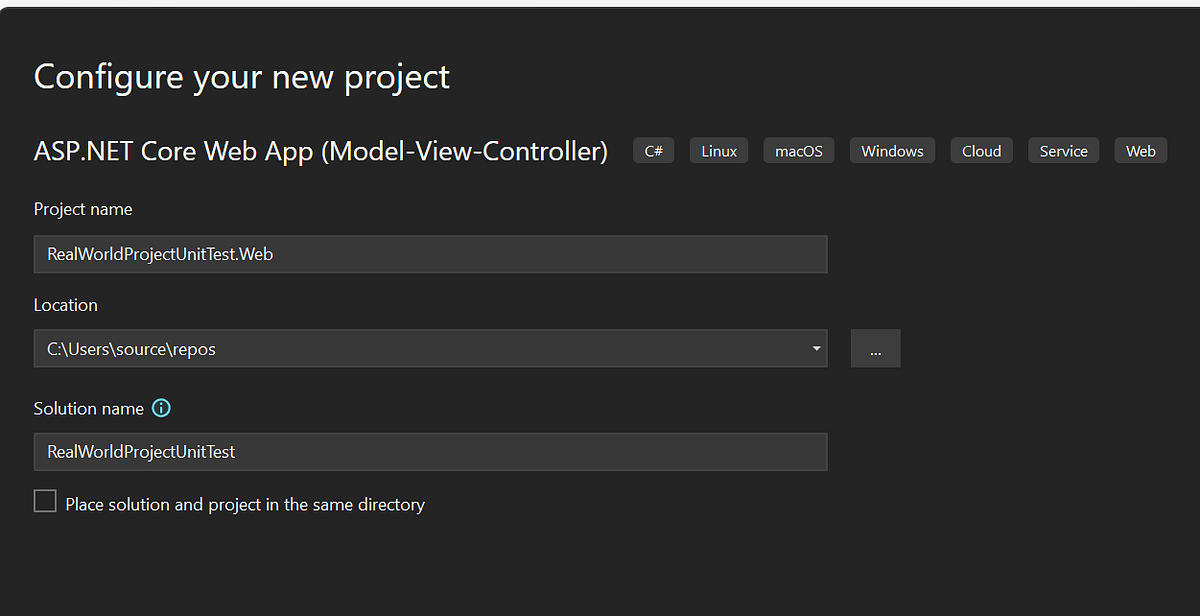
Task: Choose the Windows platform tag
Action: click(x=892, y=151)
